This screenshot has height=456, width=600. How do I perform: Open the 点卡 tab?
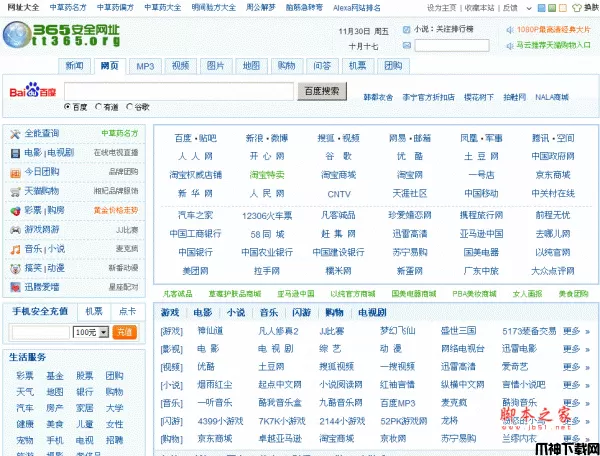click(x=128, y=311)
